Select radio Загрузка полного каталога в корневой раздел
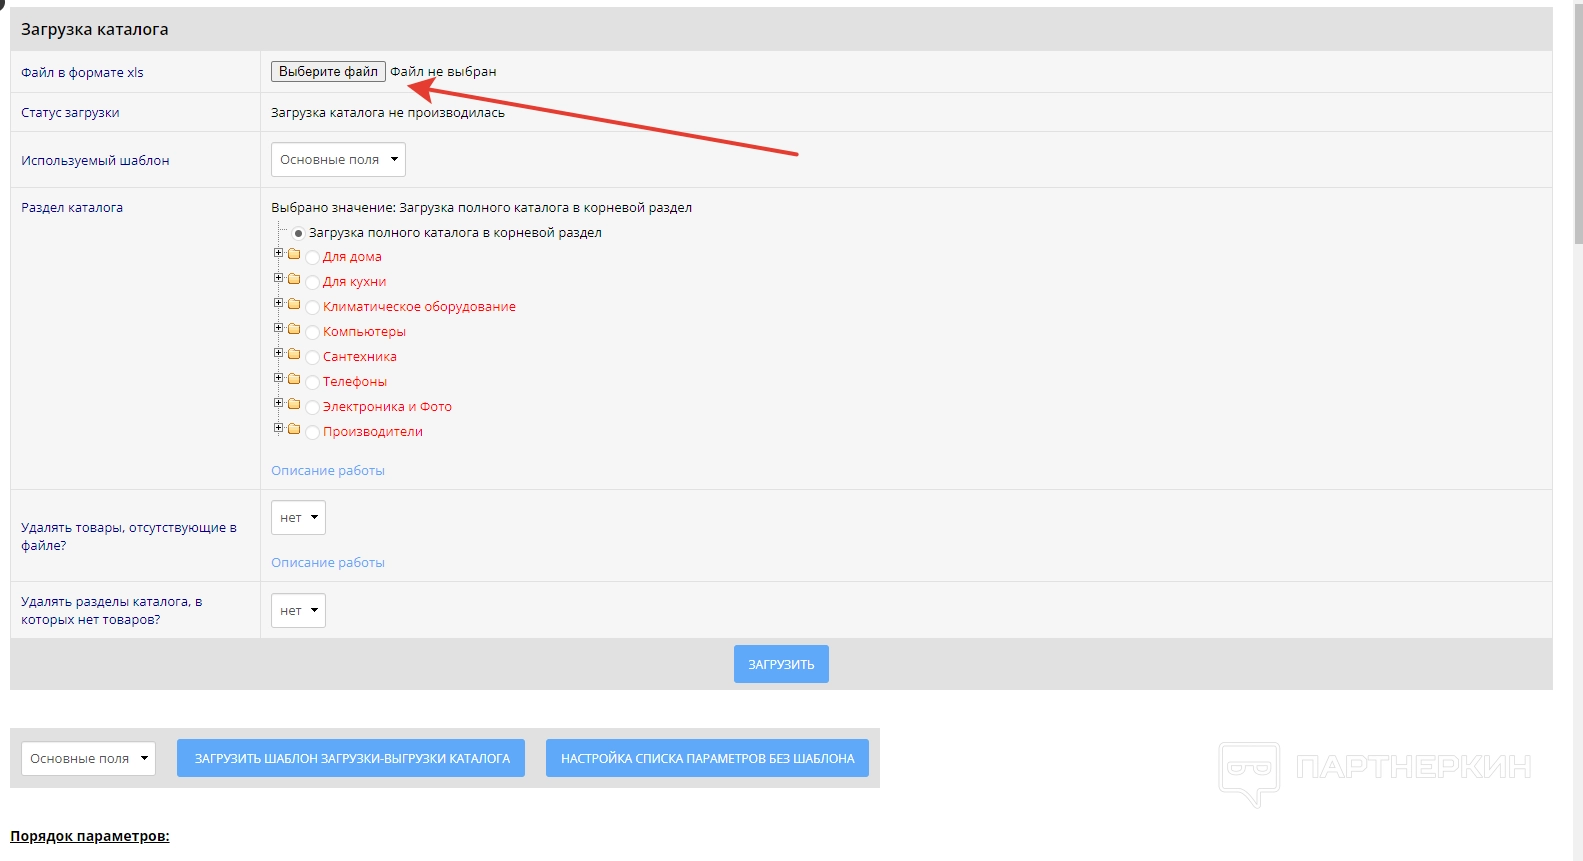The height and width of the screenshot is (861, 1583). click(298, 233)
